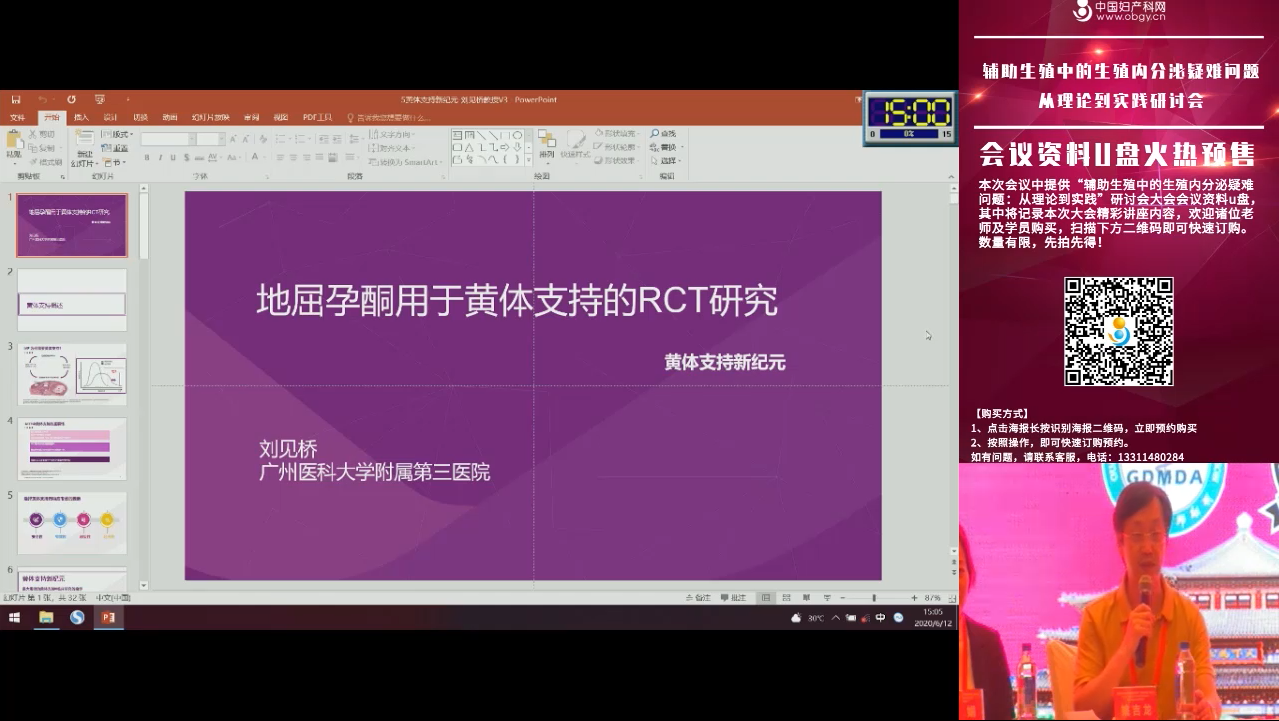Open PowerPoint from the Windows taskbar

tap(108, 618)
